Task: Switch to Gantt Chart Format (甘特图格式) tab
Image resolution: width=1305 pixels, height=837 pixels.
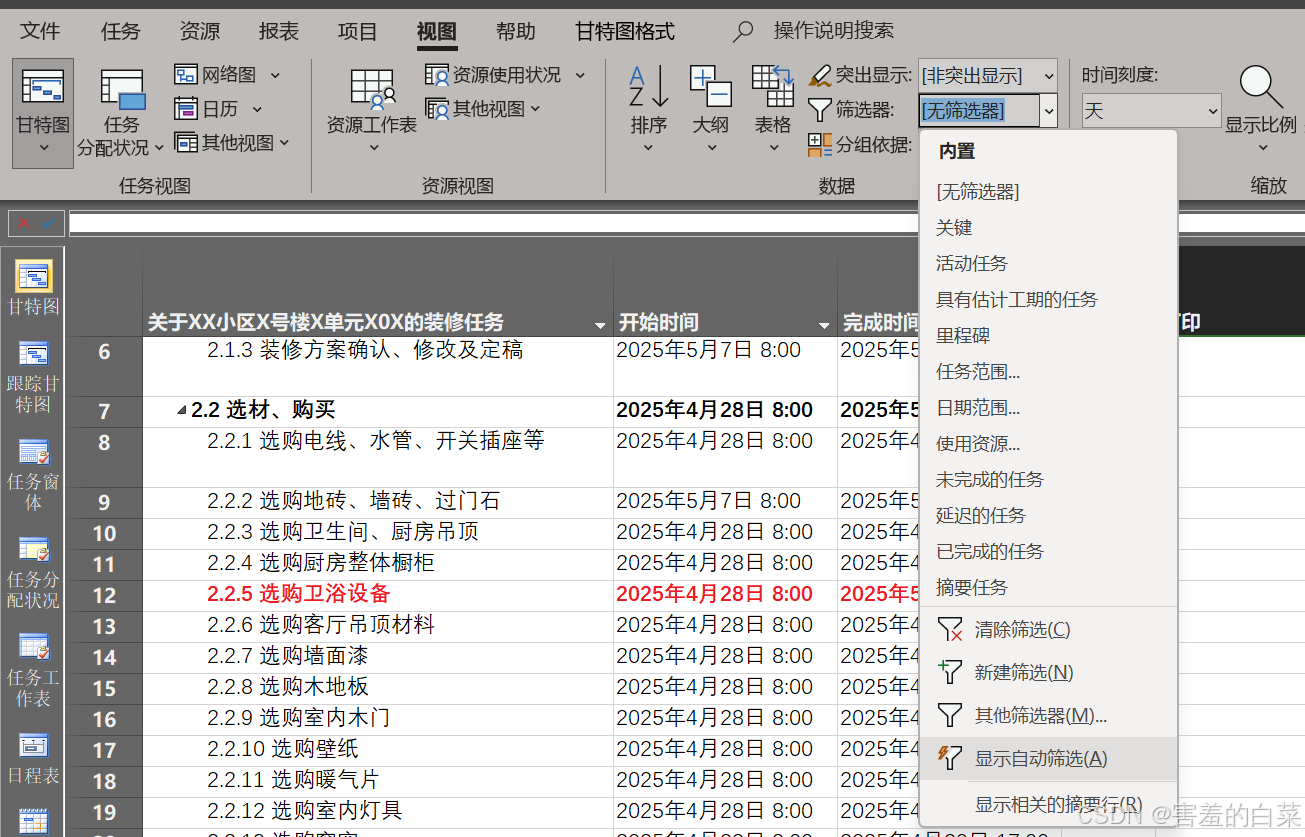Action: 625,31
